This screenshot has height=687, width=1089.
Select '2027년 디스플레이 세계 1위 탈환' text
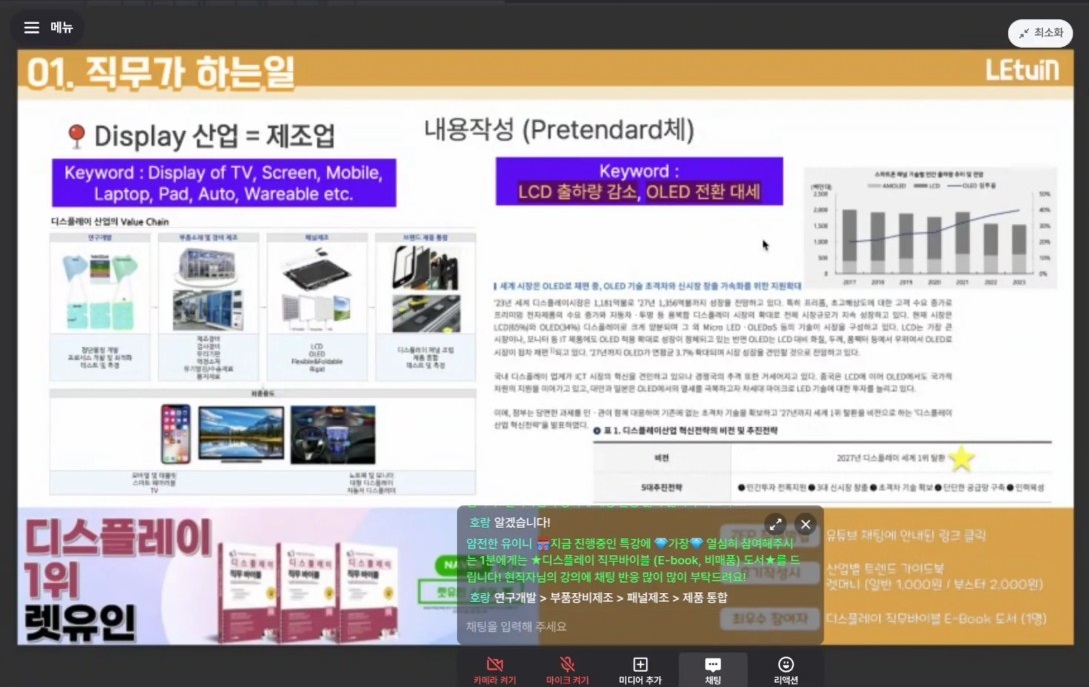890,458
